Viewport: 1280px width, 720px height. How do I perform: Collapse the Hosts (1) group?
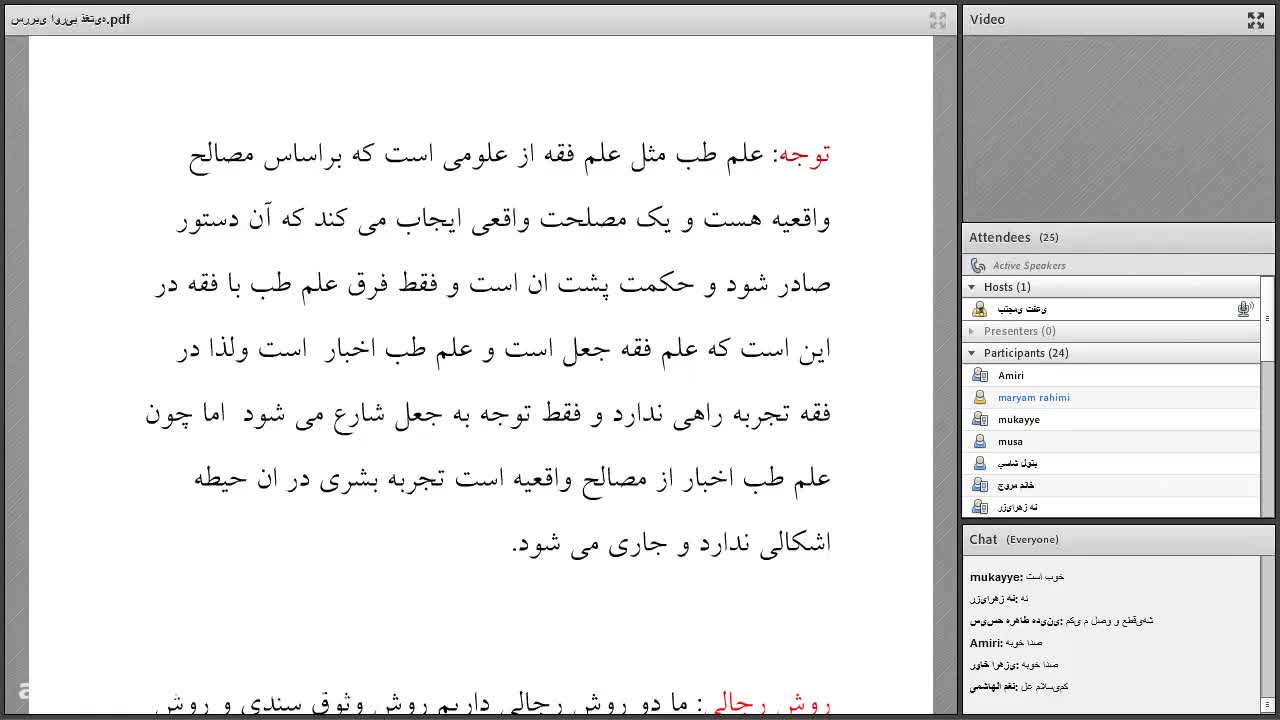(x=971, y=287)
